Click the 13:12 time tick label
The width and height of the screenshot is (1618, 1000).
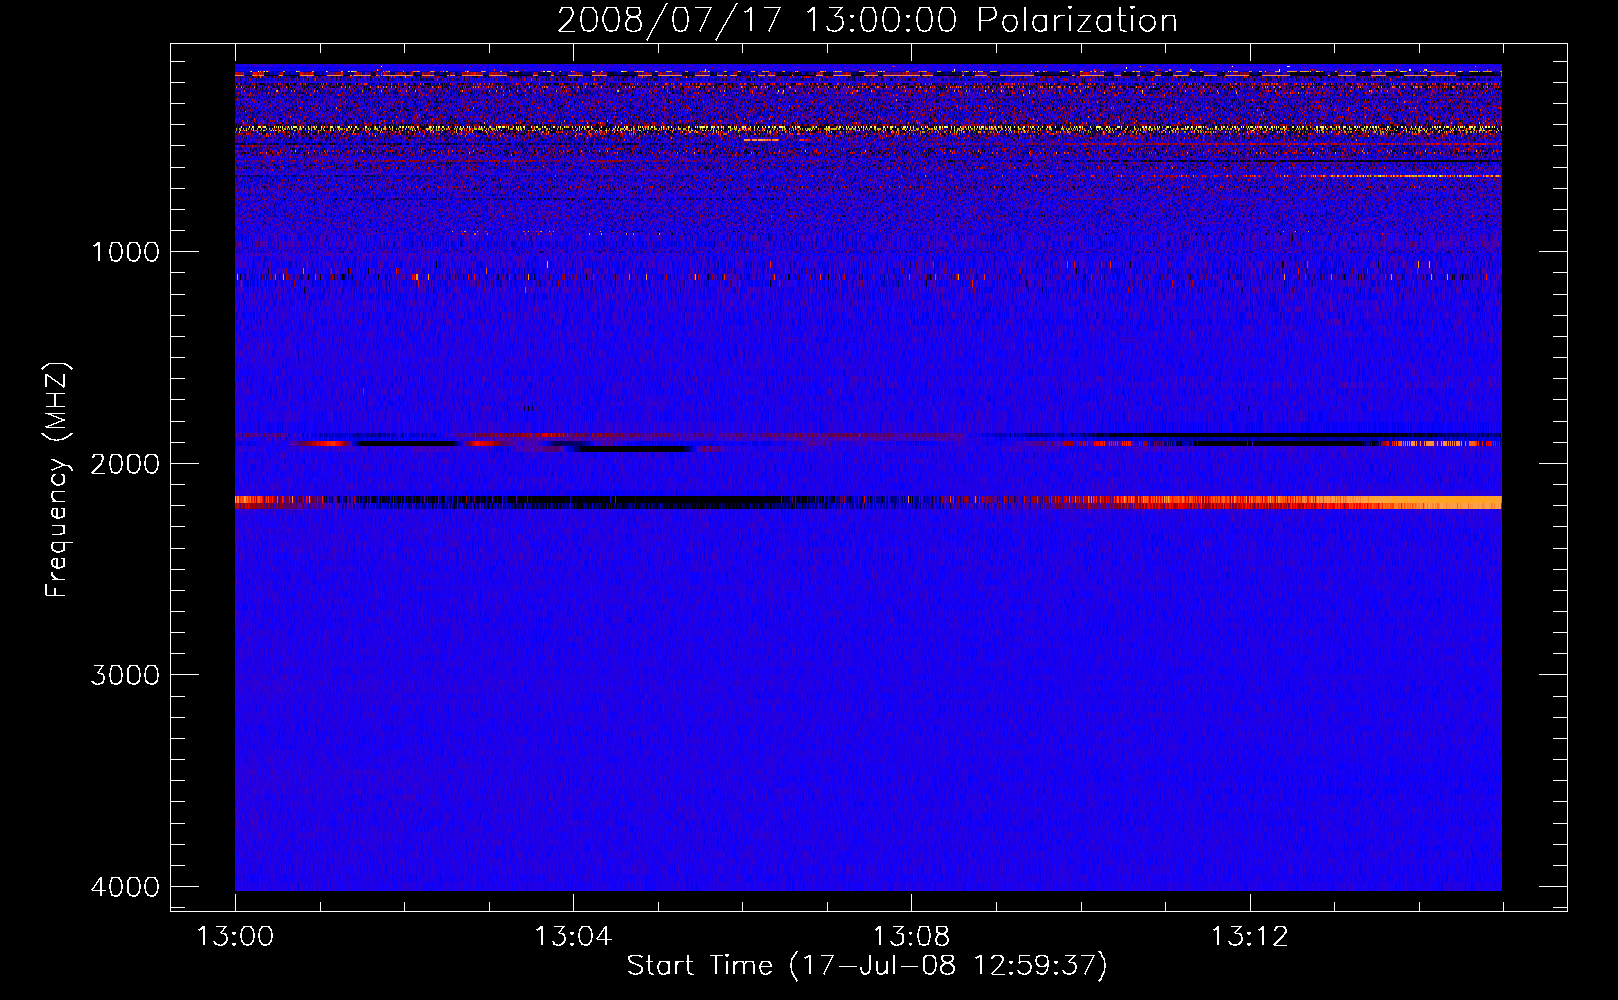click(x=1249, y=937)
